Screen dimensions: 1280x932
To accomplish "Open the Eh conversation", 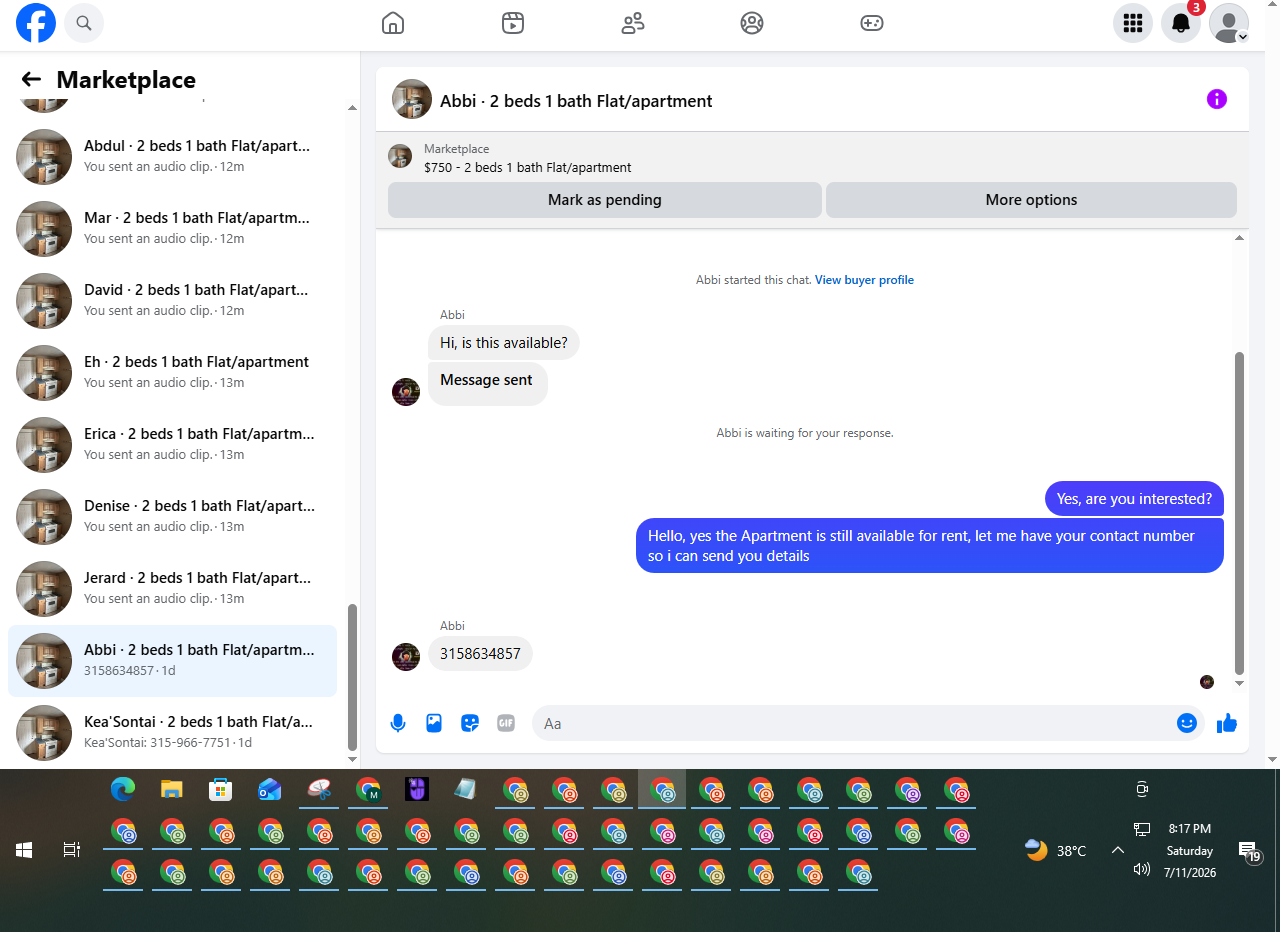I will [x=172, y=373].
